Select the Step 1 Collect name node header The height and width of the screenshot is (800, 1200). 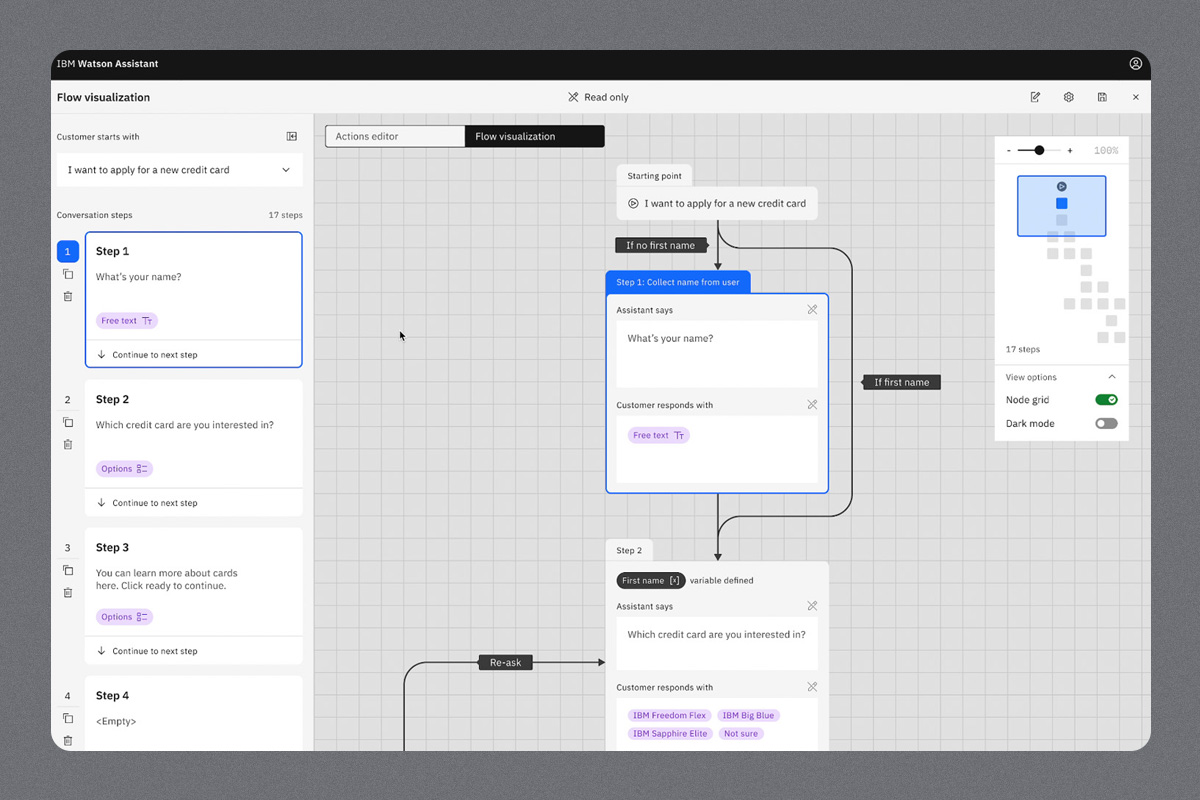[678, 282]
